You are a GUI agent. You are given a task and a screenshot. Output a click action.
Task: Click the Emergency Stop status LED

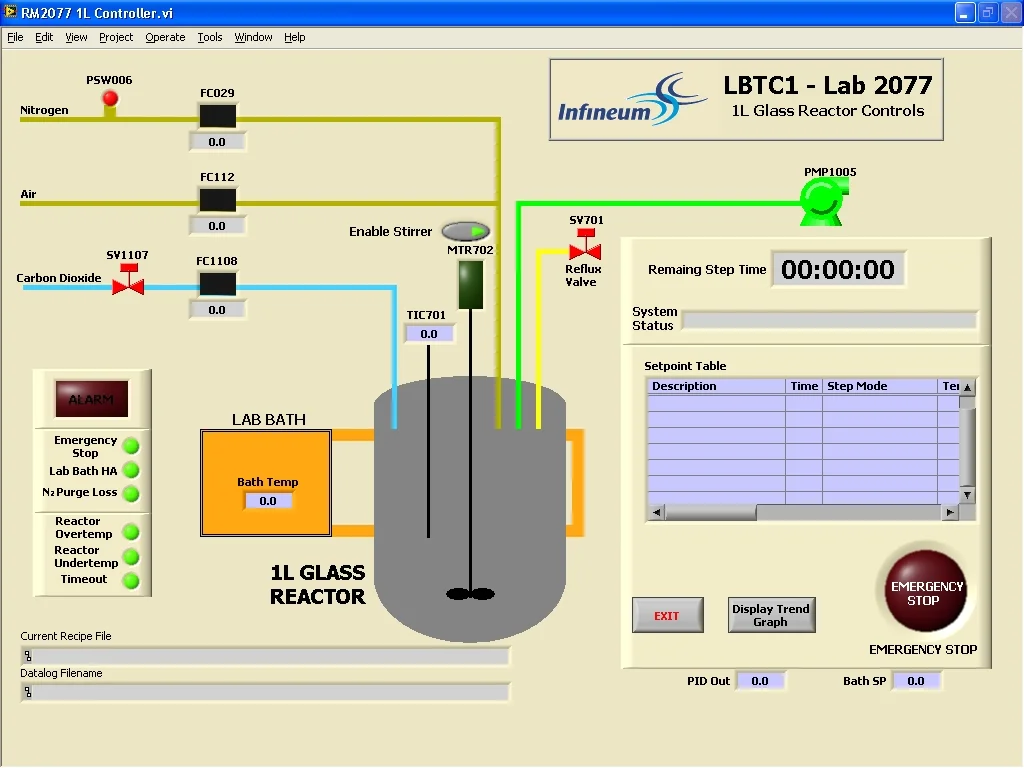point(131,446)
